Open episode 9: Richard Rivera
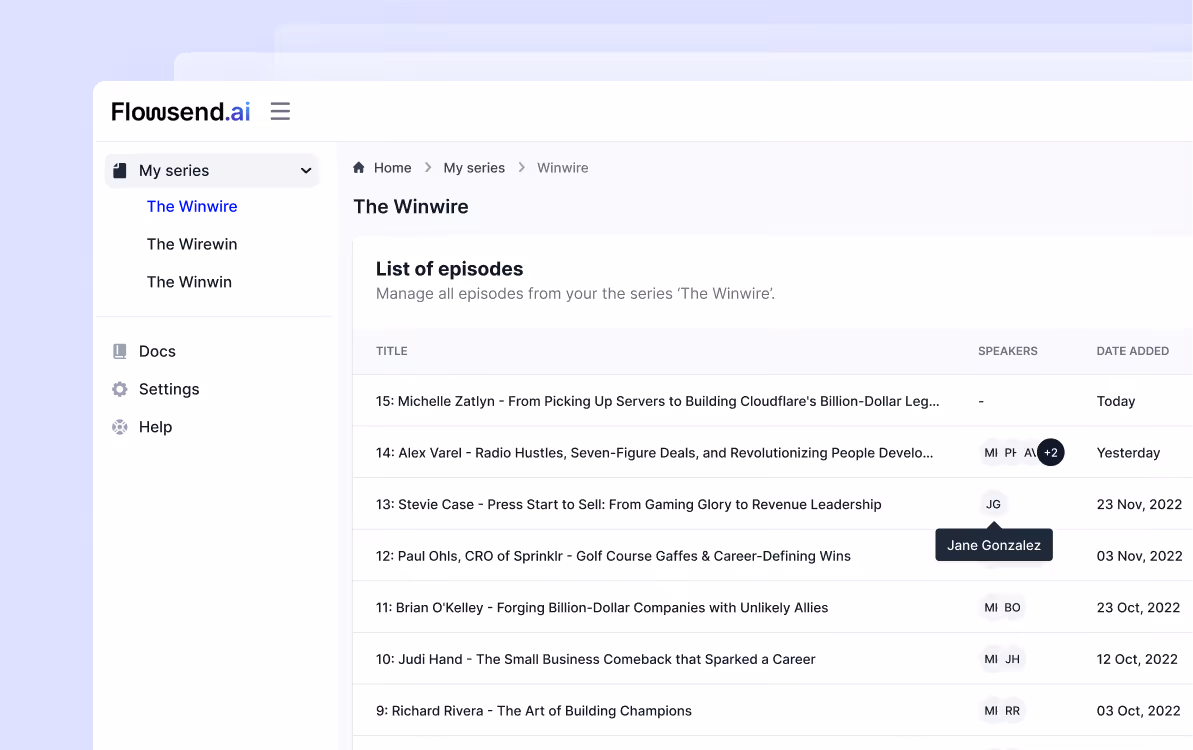 [x=534, y=711]
